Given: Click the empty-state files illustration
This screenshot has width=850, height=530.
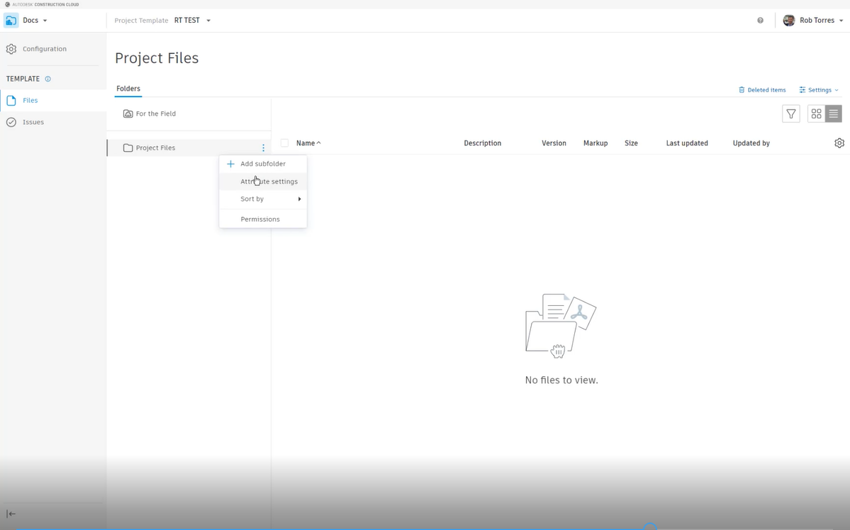Looking at the screenshot, I should tap(561, 326).
